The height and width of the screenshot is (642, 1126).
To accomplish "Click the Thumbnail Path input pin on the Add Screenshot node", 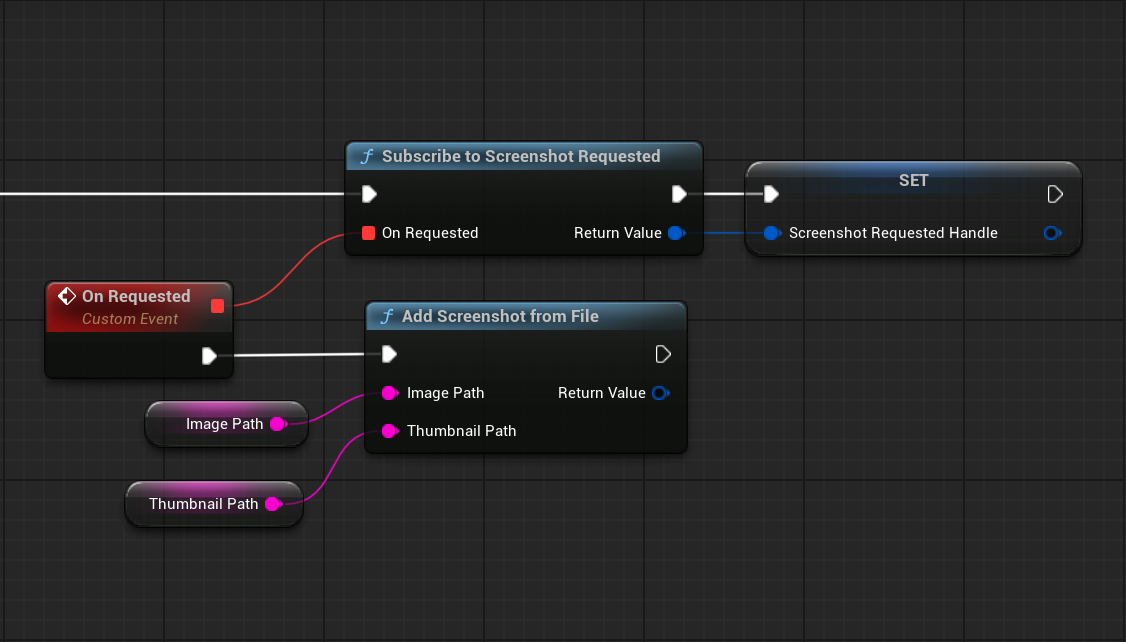I will (x=389, y=431).
